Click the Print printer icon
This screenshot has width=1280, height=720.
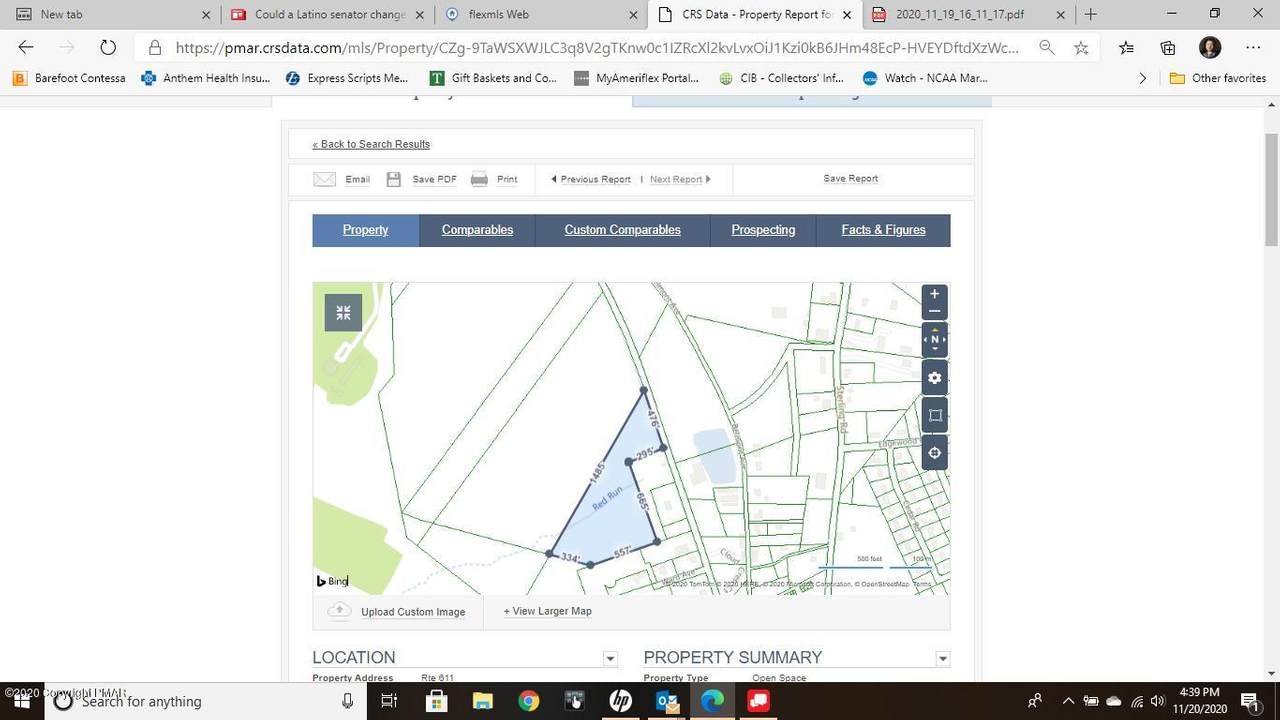(479, 179)
